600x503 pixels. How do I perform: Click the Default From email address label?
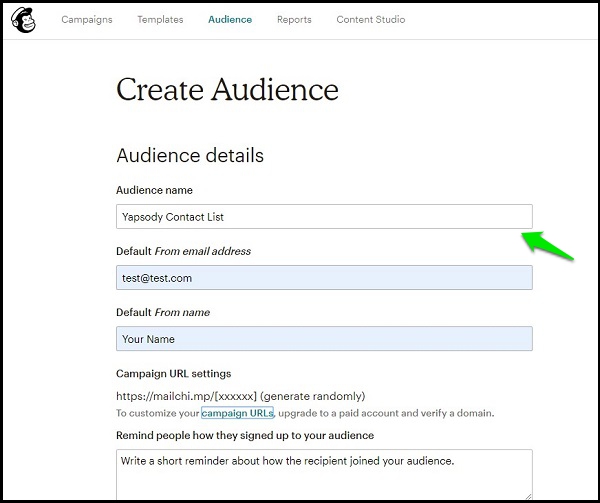click(183, 251)
